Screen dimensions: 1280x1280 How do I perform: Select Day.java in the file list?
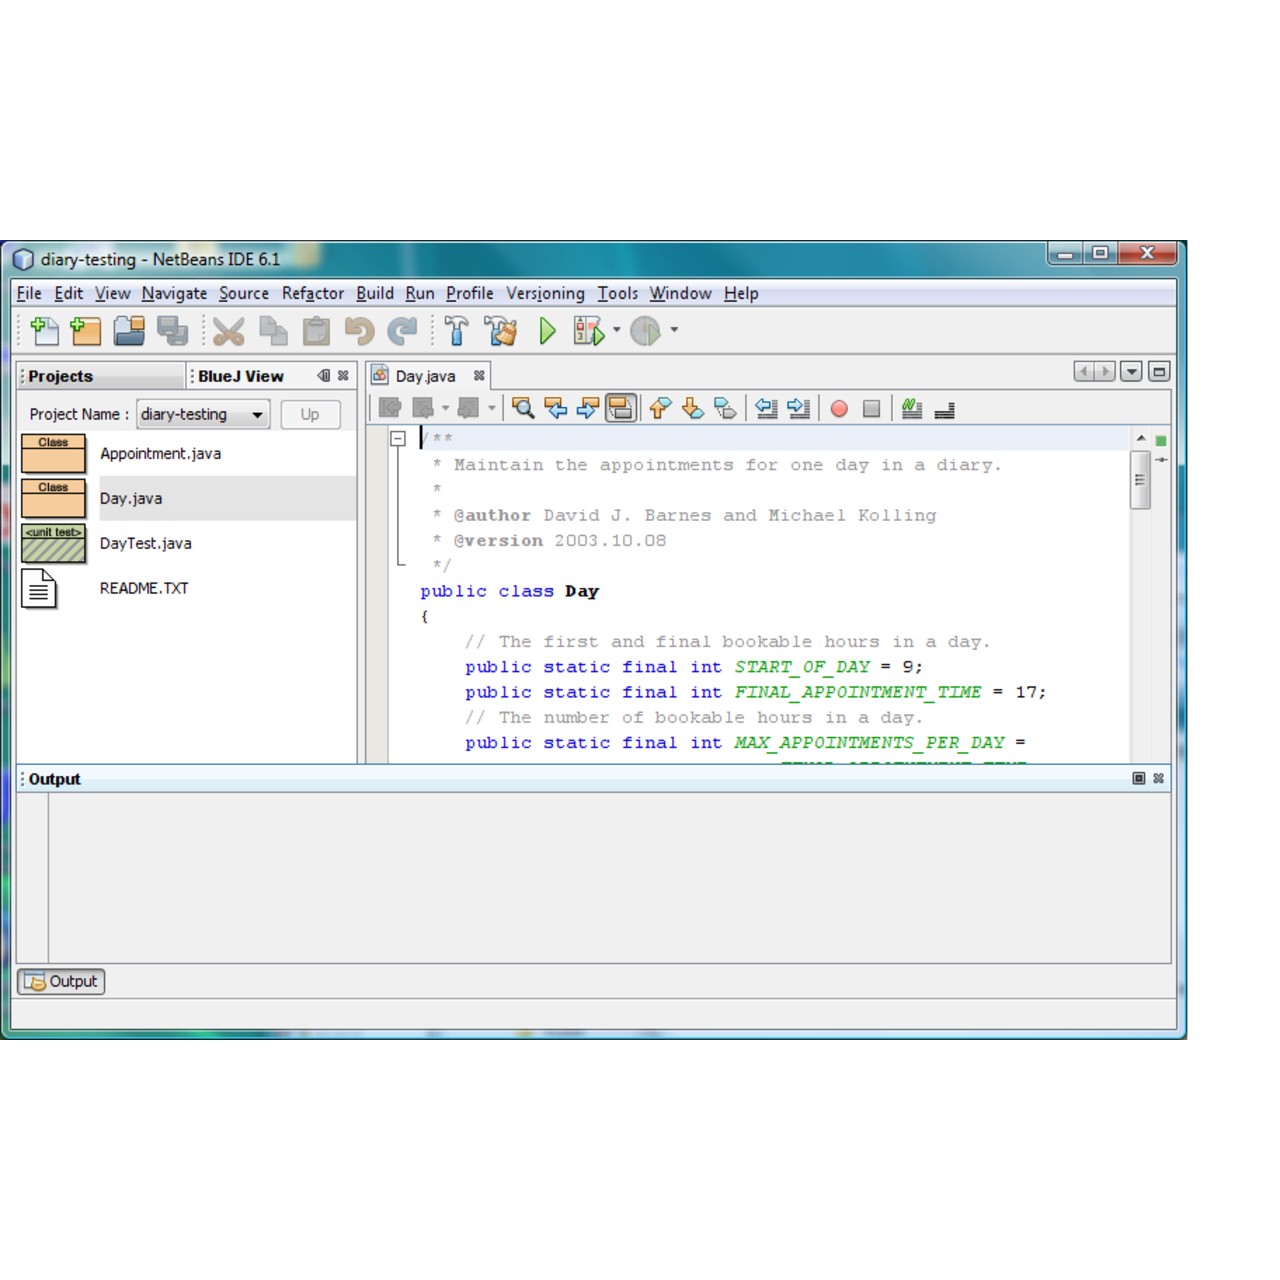click(x=187, y=498)
